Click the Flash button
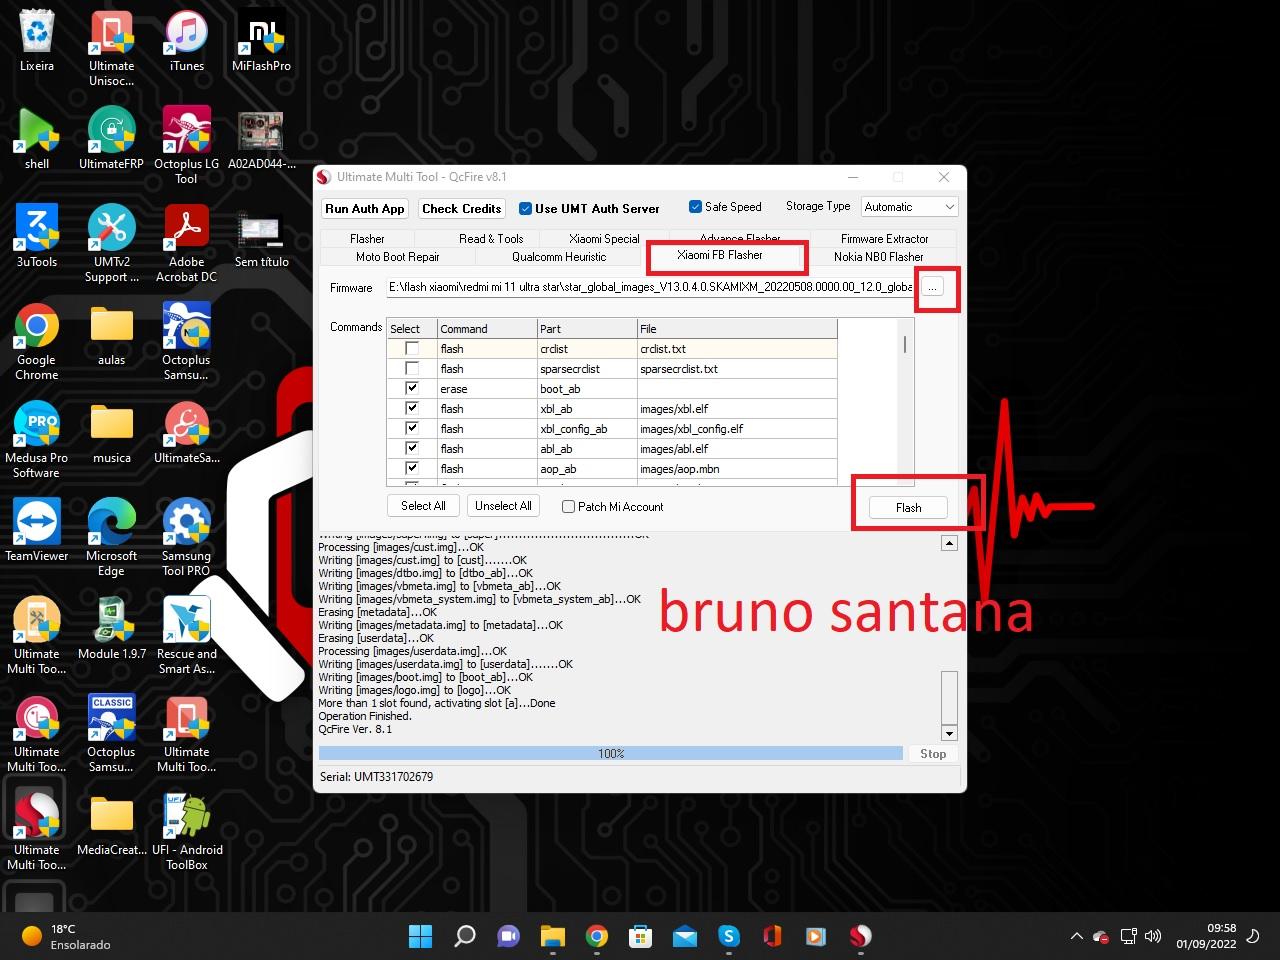This screenshot has height=960, width=1280. point(908,508)
